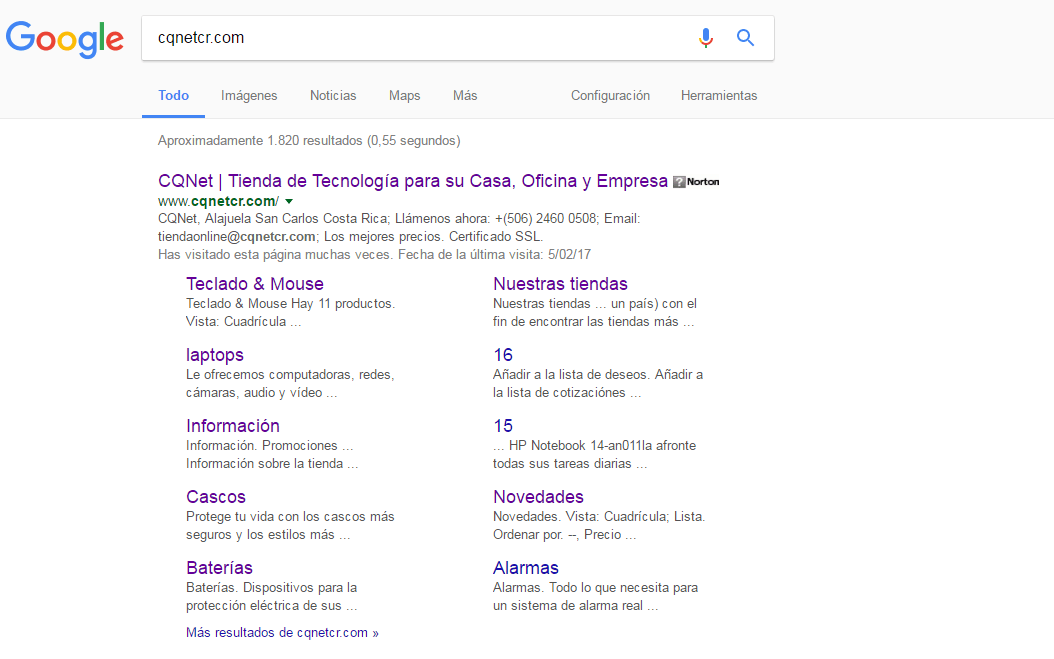1054x659 pixels.
Task: Click 'Nuestras tiendas ... un país) con el' snippet
Action: pyautogui.click(x=595, y=304)
